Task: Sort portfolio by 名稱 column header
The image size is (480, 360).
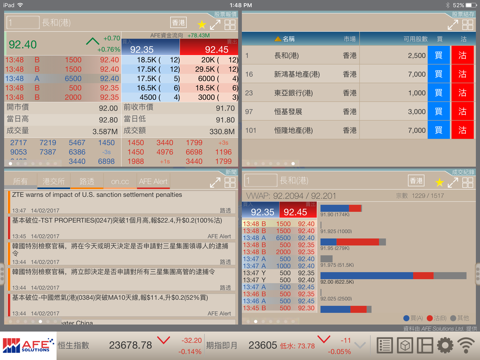Action: tap(285, 39)
